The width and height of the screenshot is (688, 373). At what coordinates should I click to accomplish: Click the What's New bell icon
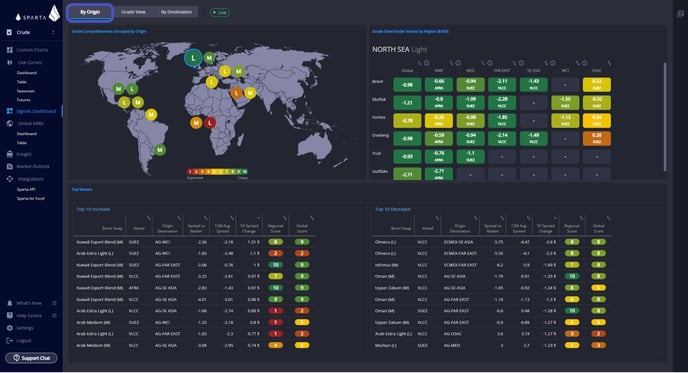10,303
